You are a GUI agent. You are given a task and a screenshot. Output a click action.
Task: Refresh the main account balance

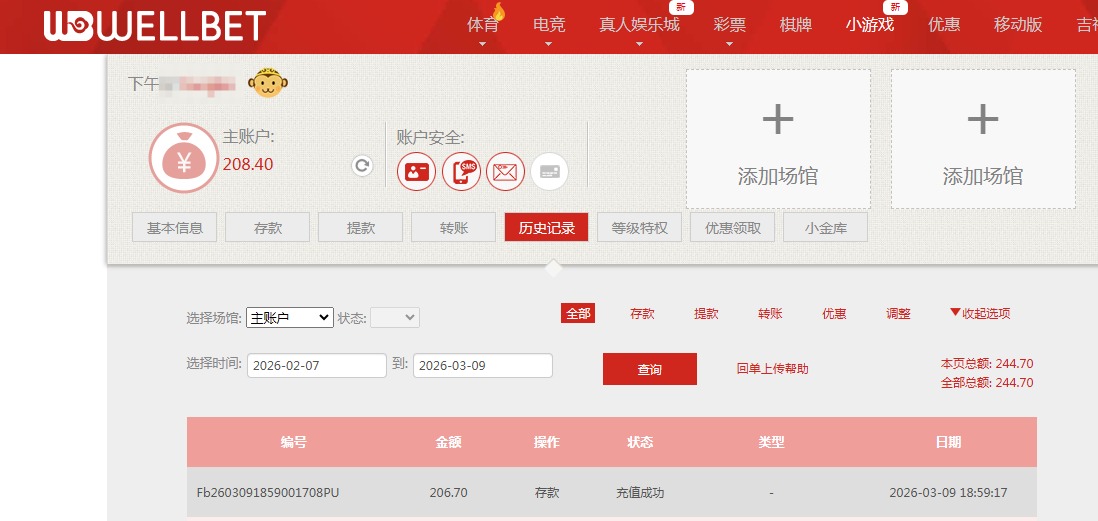tap(362, 166)
